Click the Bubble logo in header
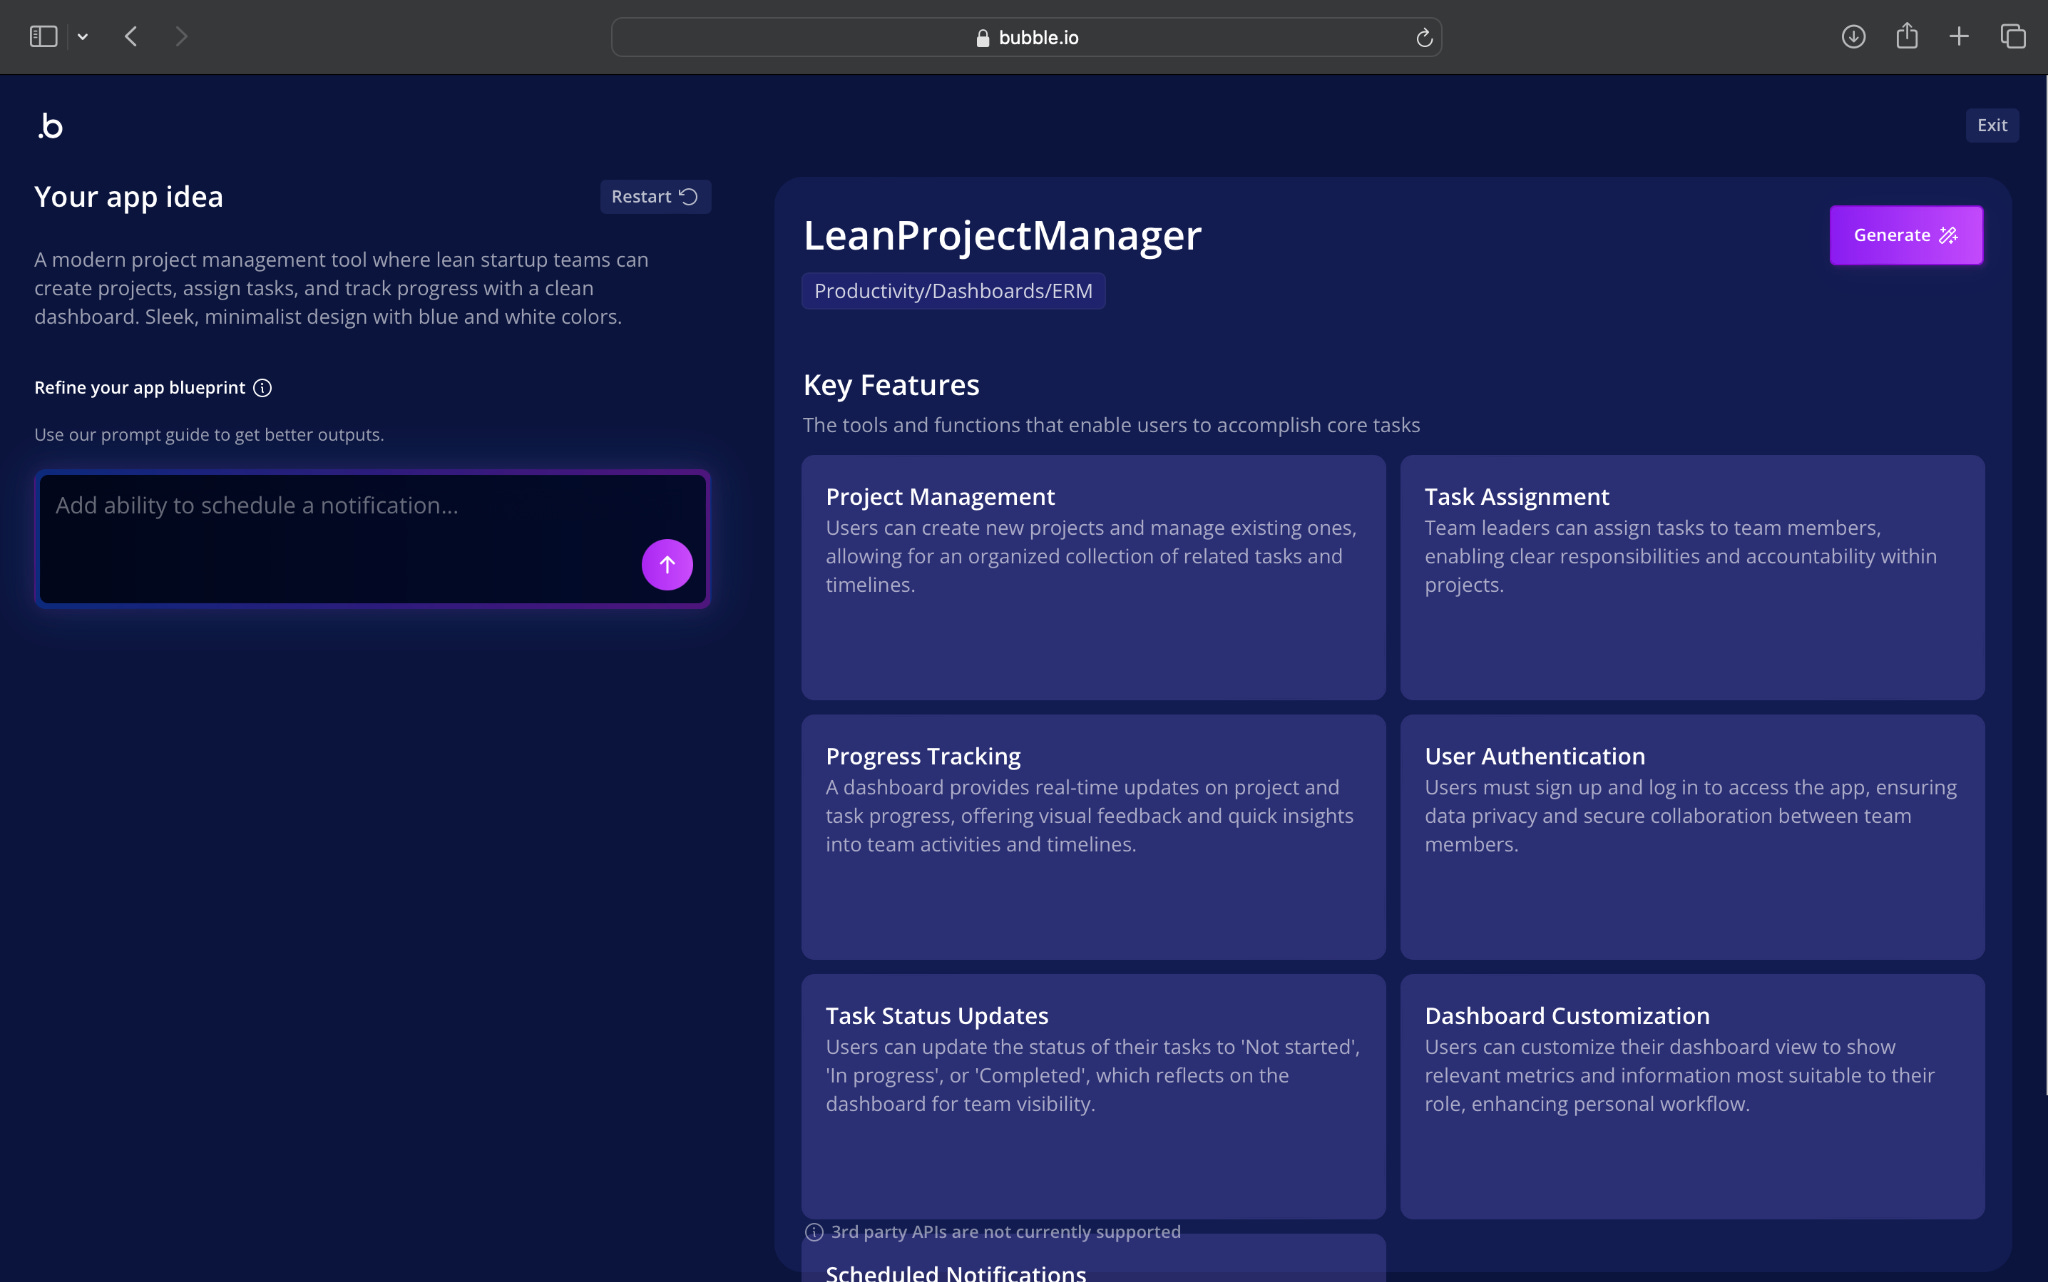Screen dimensions: 2048x1282 pos(50,126)
